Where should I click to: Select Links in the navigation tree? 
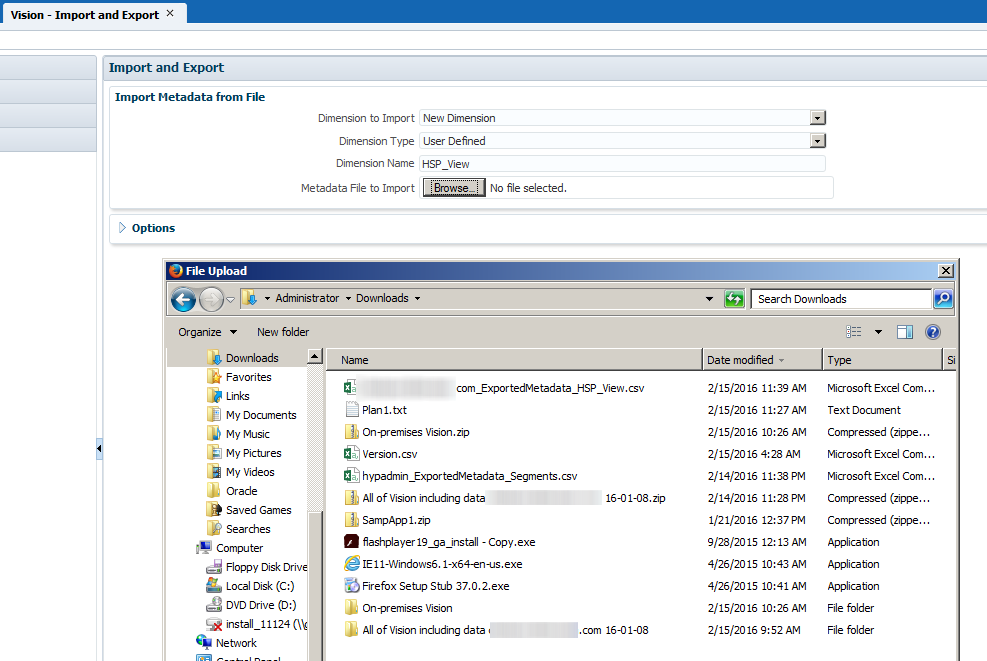pyautogui.click(x=237, y=396)
